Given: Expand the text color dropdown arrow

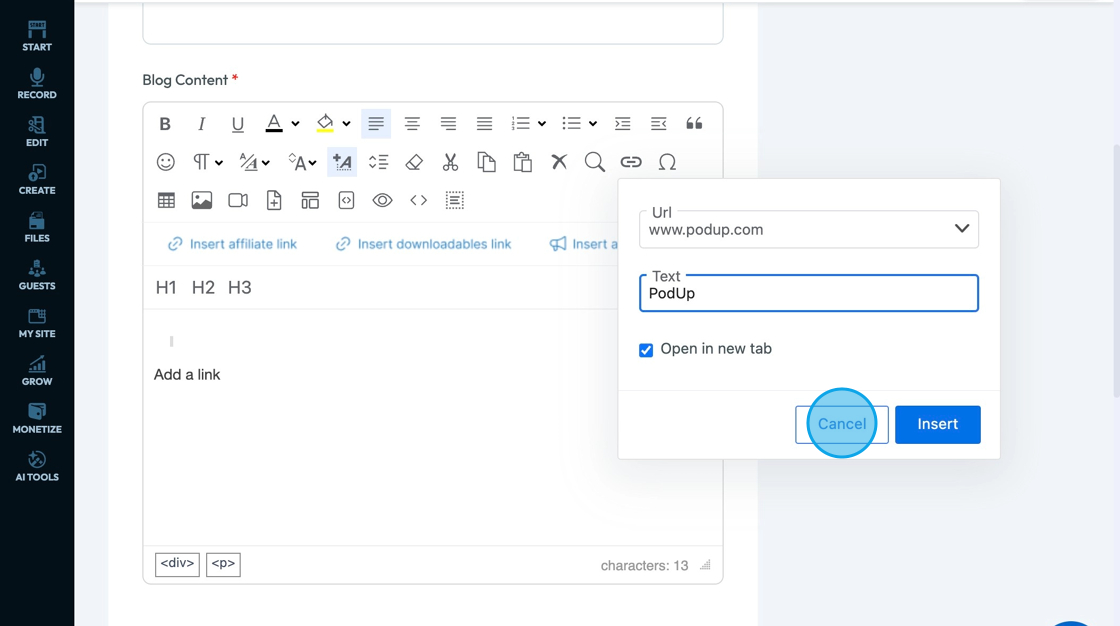Looking at the screenshot, I should 295,124.
